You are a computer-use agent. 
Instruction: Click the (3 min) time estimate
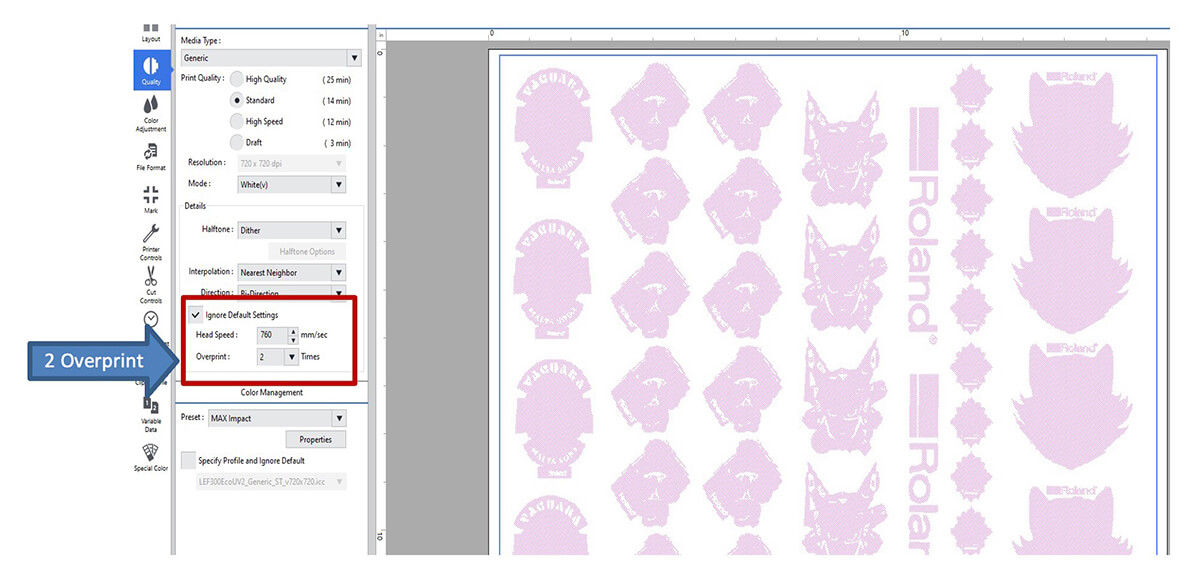336,142
